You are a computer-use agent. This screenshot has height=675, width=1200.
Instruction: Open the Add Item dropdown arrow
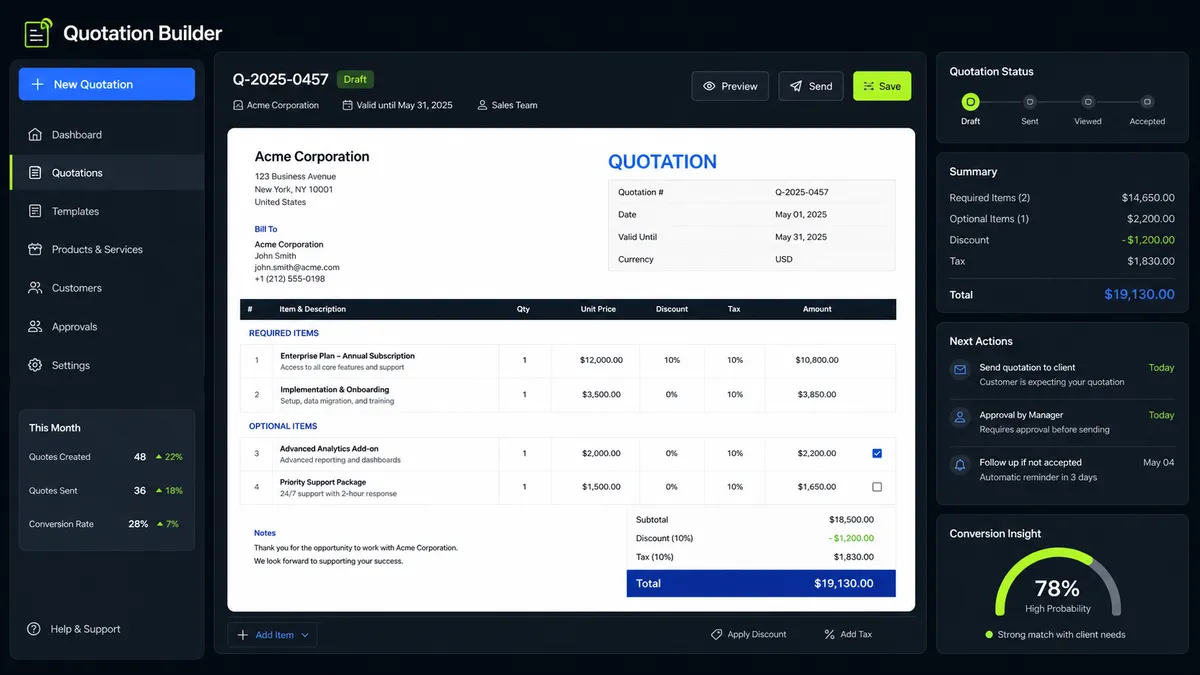(306, 635)
